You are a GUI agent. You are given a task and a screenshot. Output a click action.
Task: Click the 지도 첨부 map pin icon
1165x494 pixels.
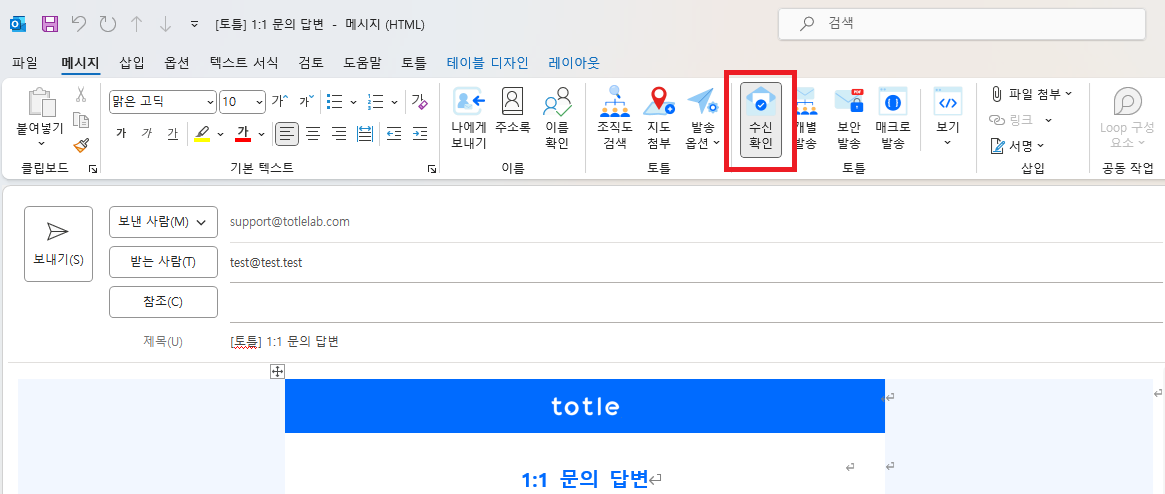(658, 102)
